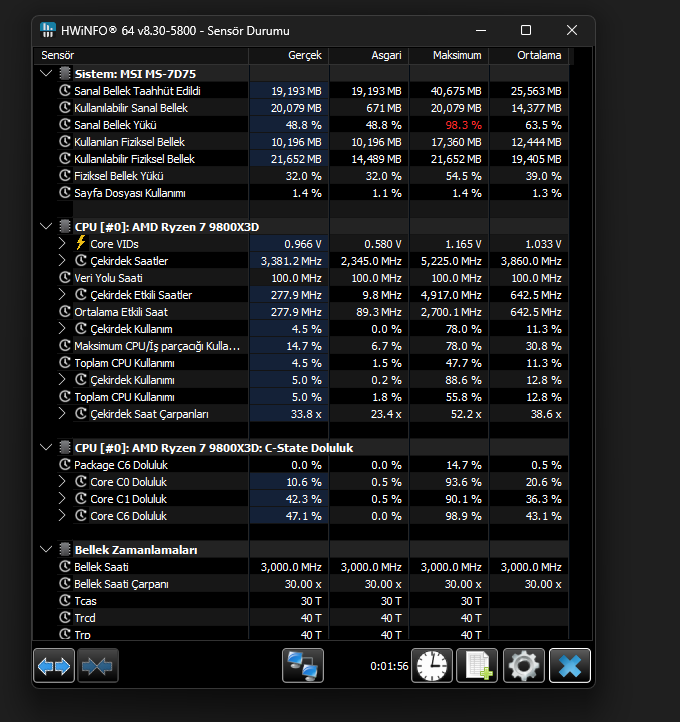Viewport: 680px width, 722px height.
Task: Expand the Çekirdek Kullanımı row
Action: tap(62, 380)
